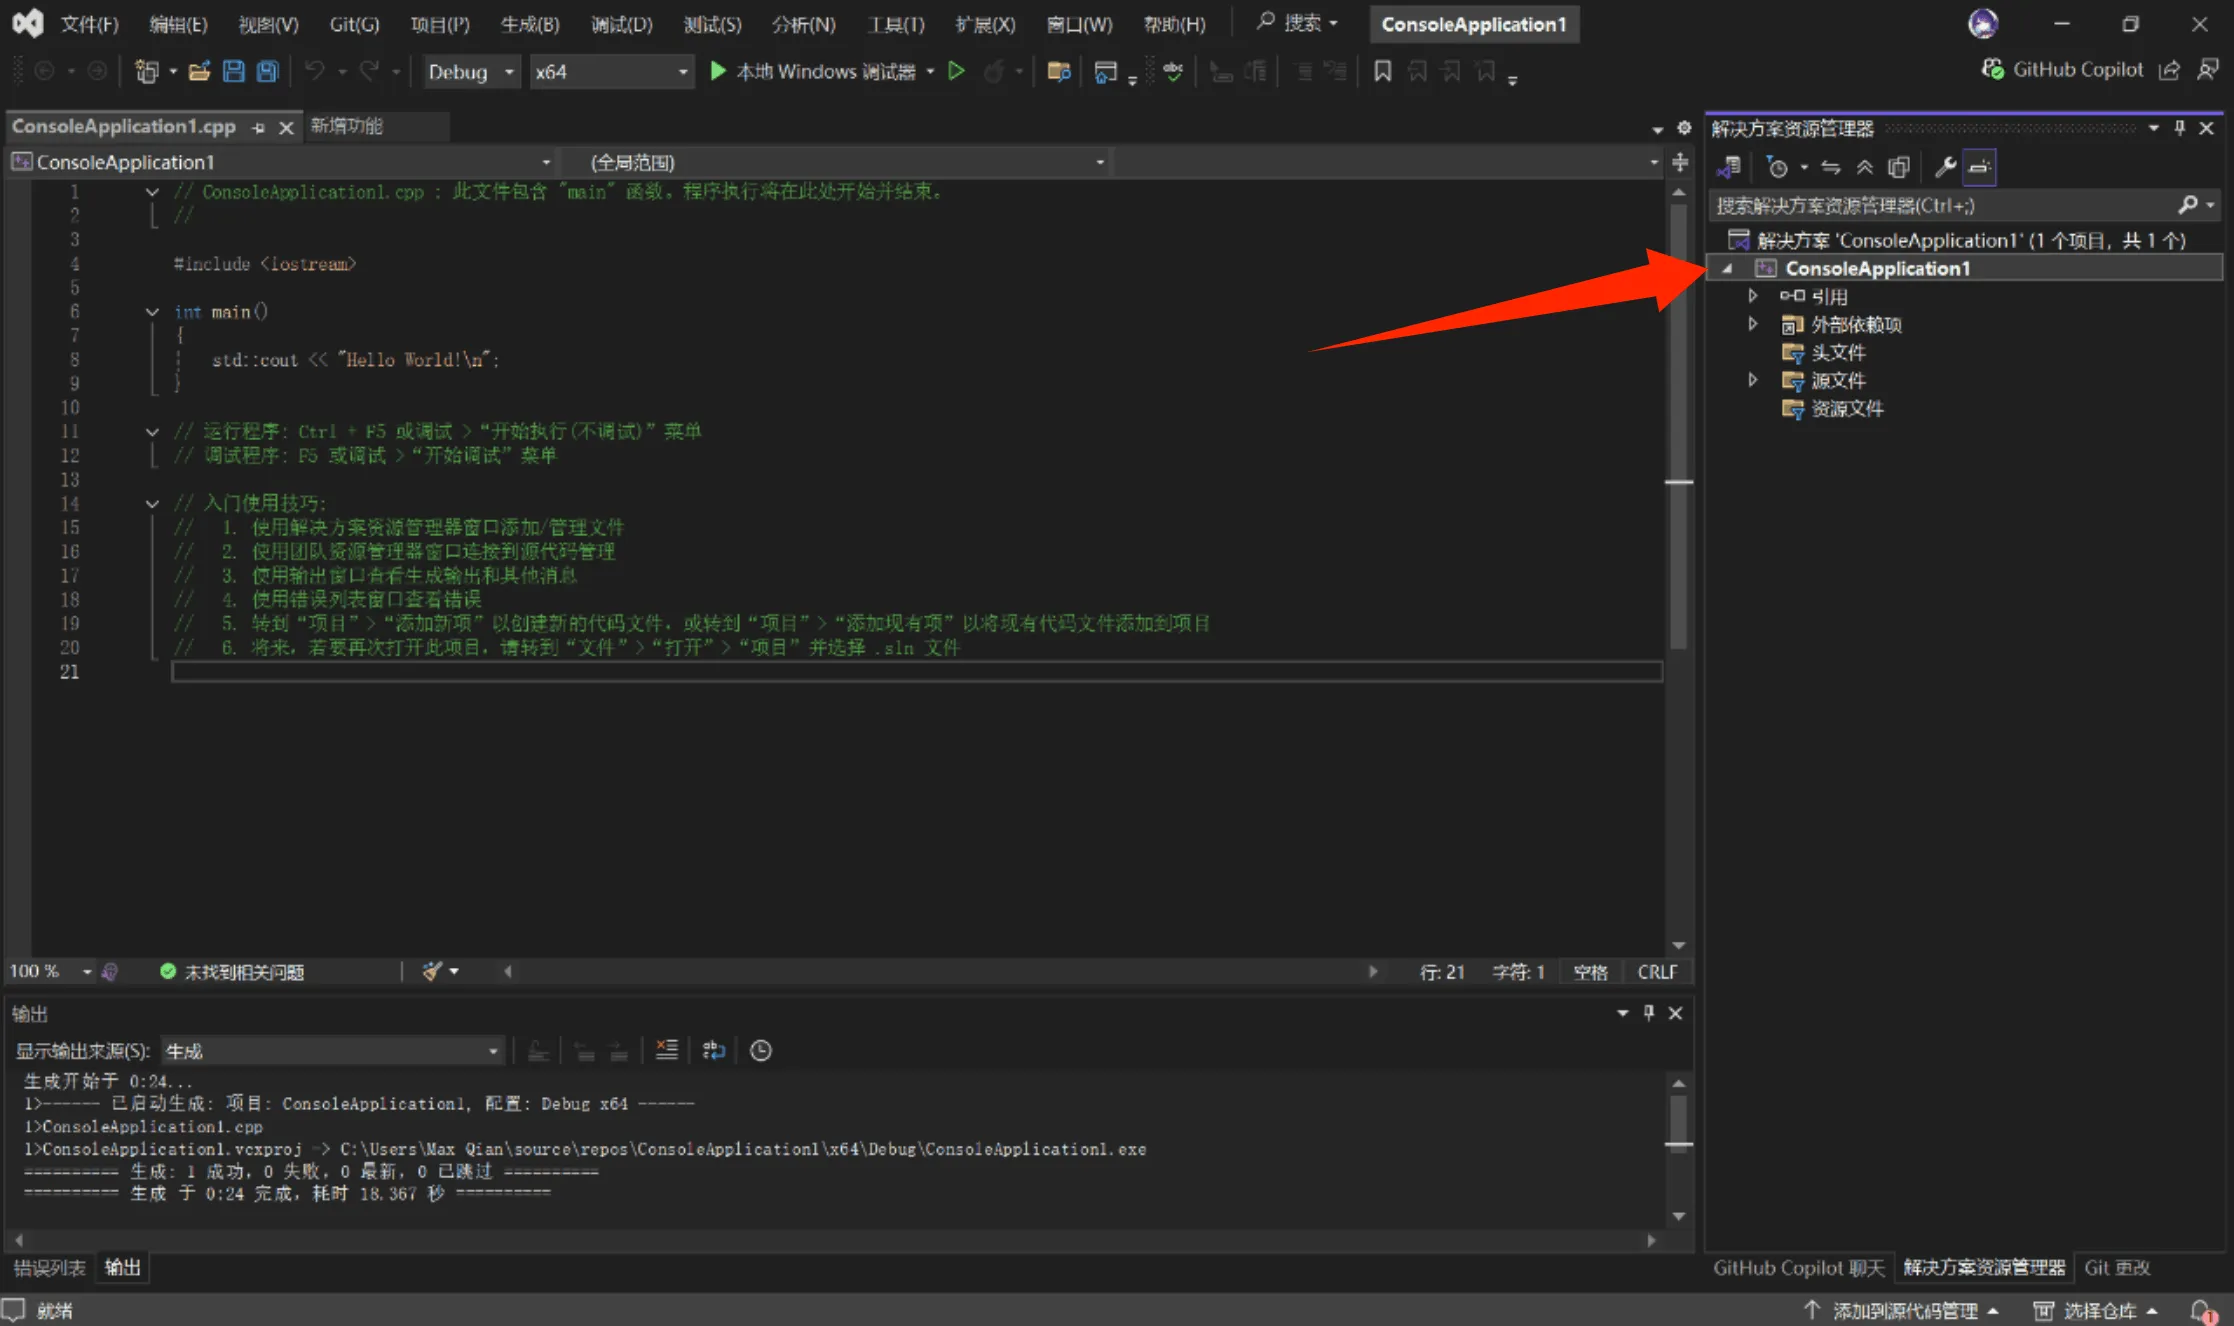The height and width of the screenshot is (1326, 2234).
Task: Clear all output with the X-lines icon
Action: [x=666, y=1050]
